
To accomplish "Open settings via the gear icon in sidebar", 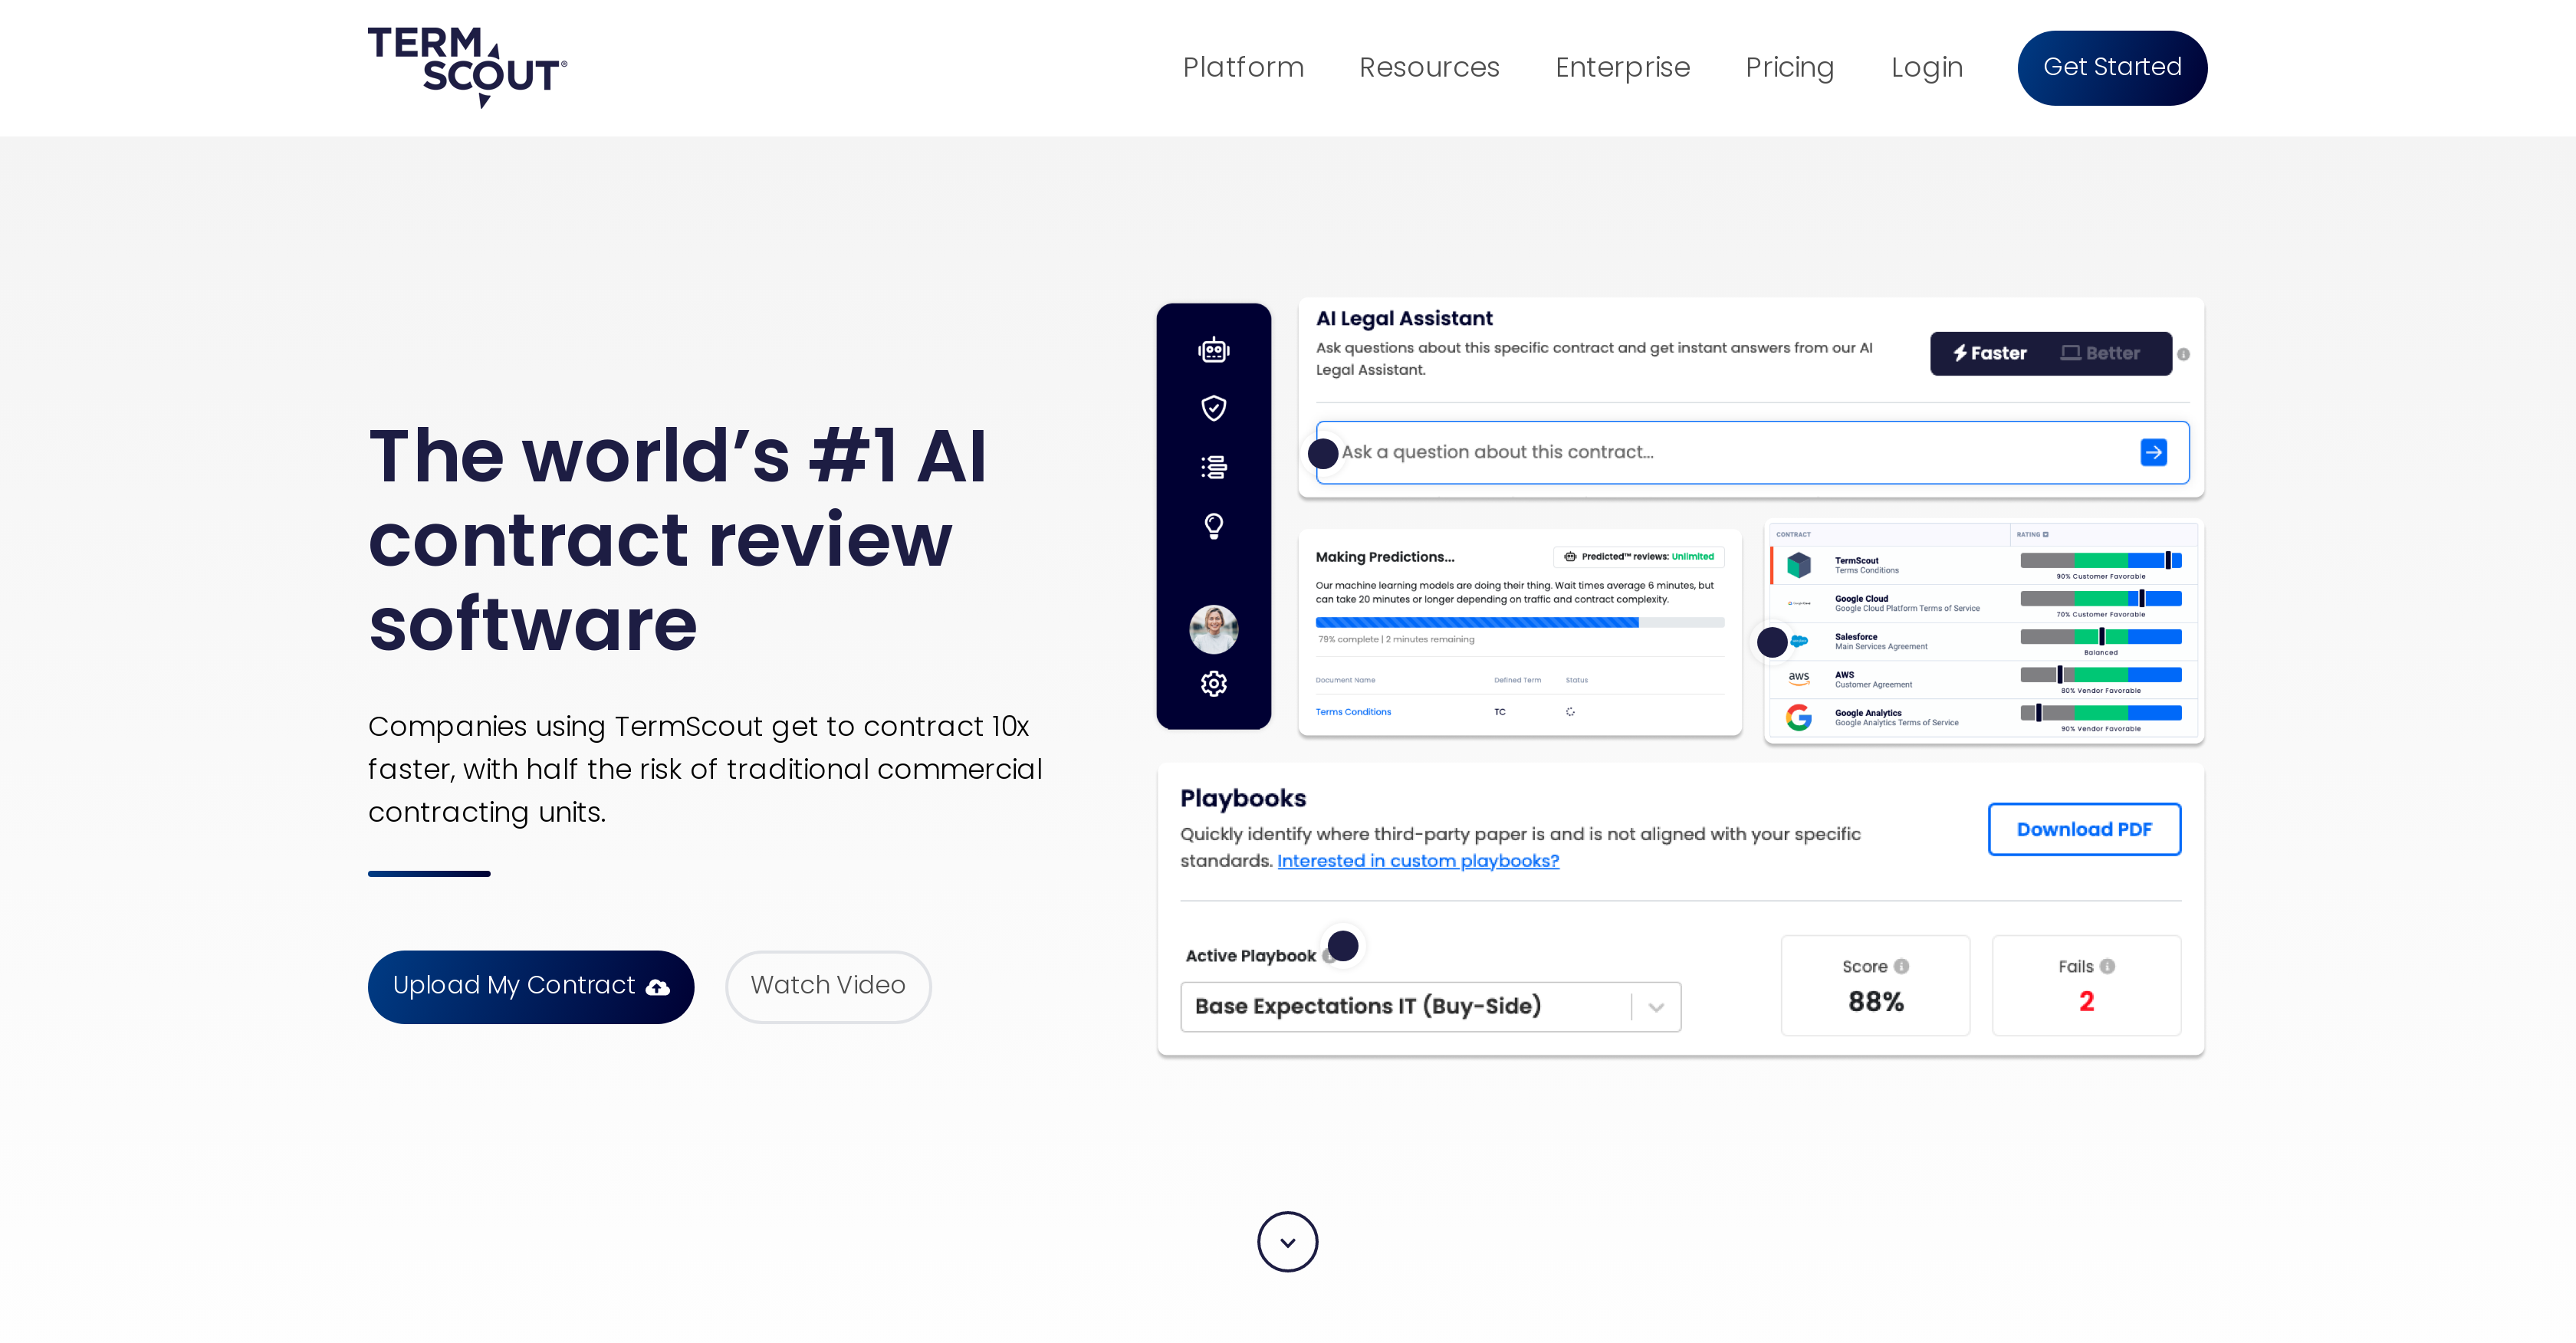I will point(1213,683).
